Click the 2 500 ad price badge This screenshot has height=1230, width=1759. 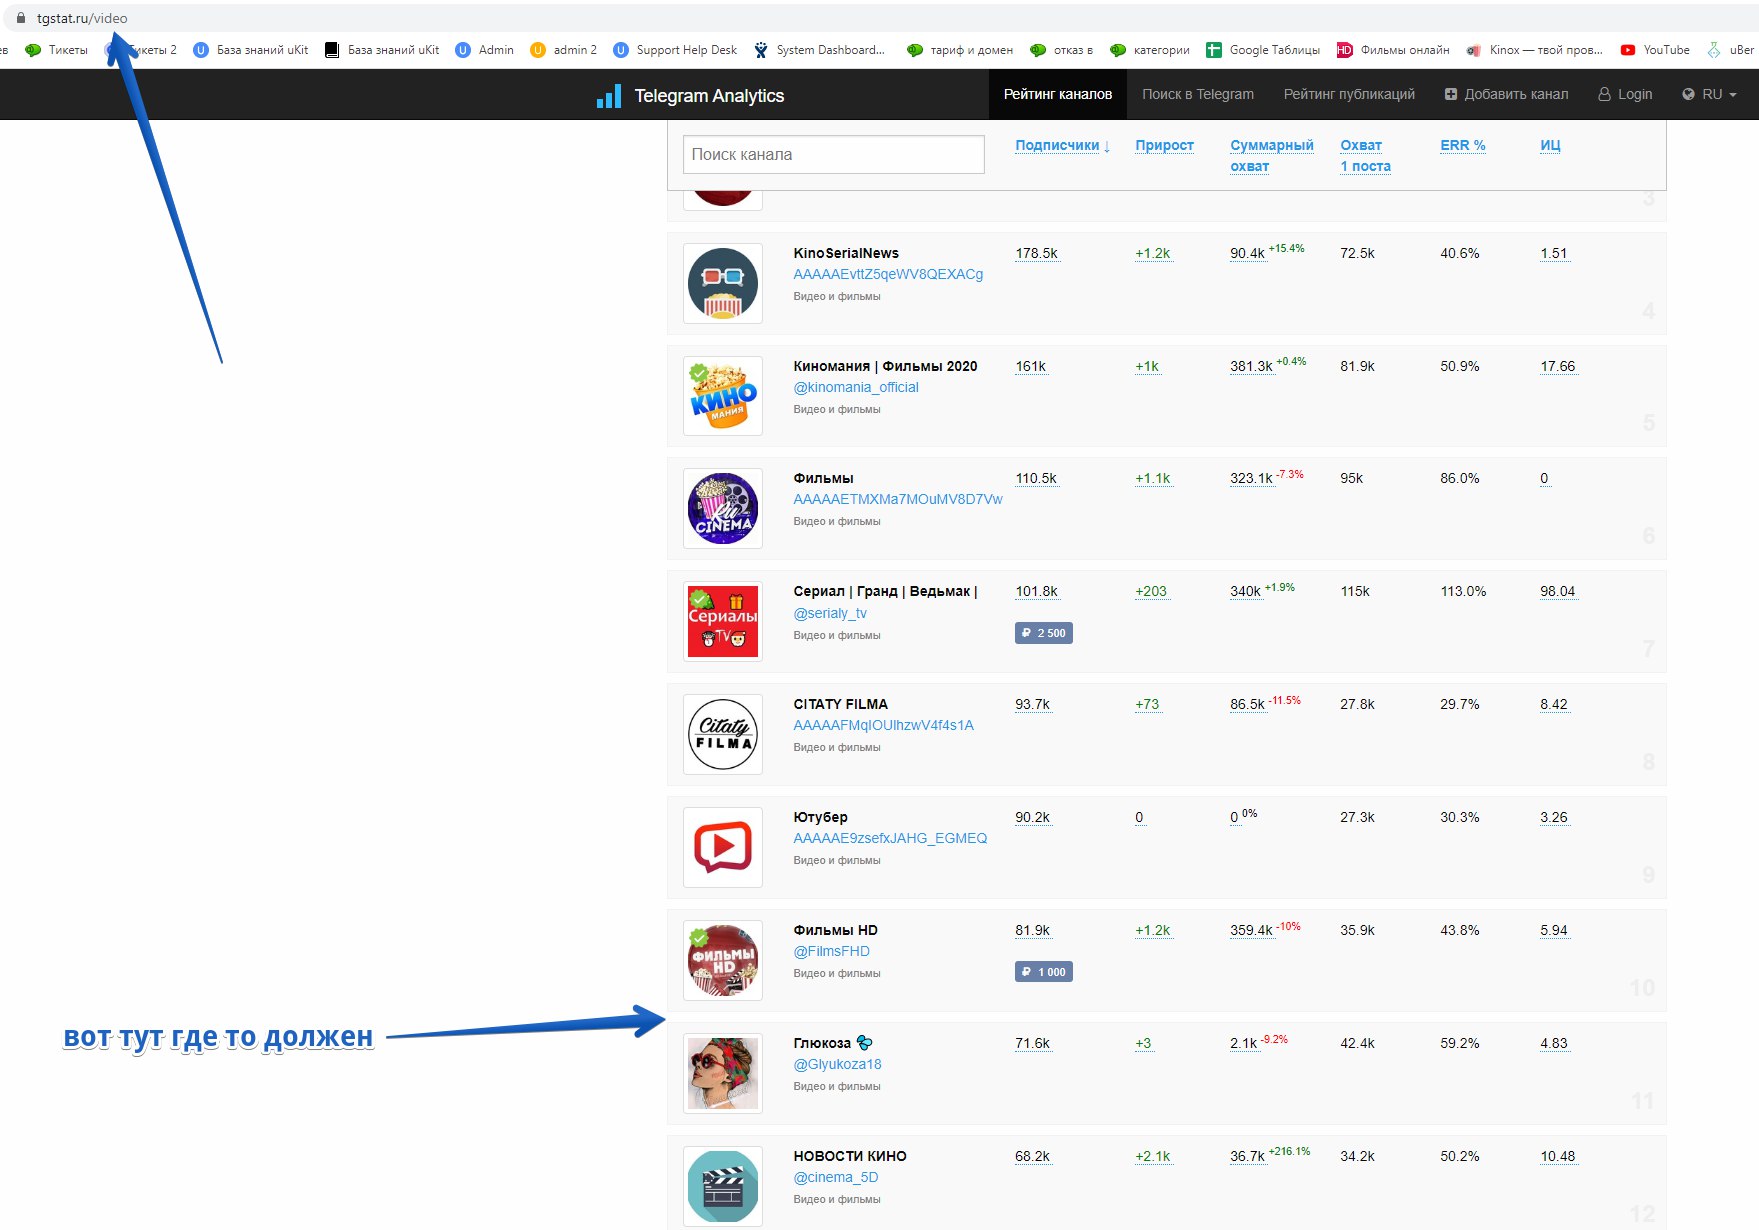pos(1044,633)
